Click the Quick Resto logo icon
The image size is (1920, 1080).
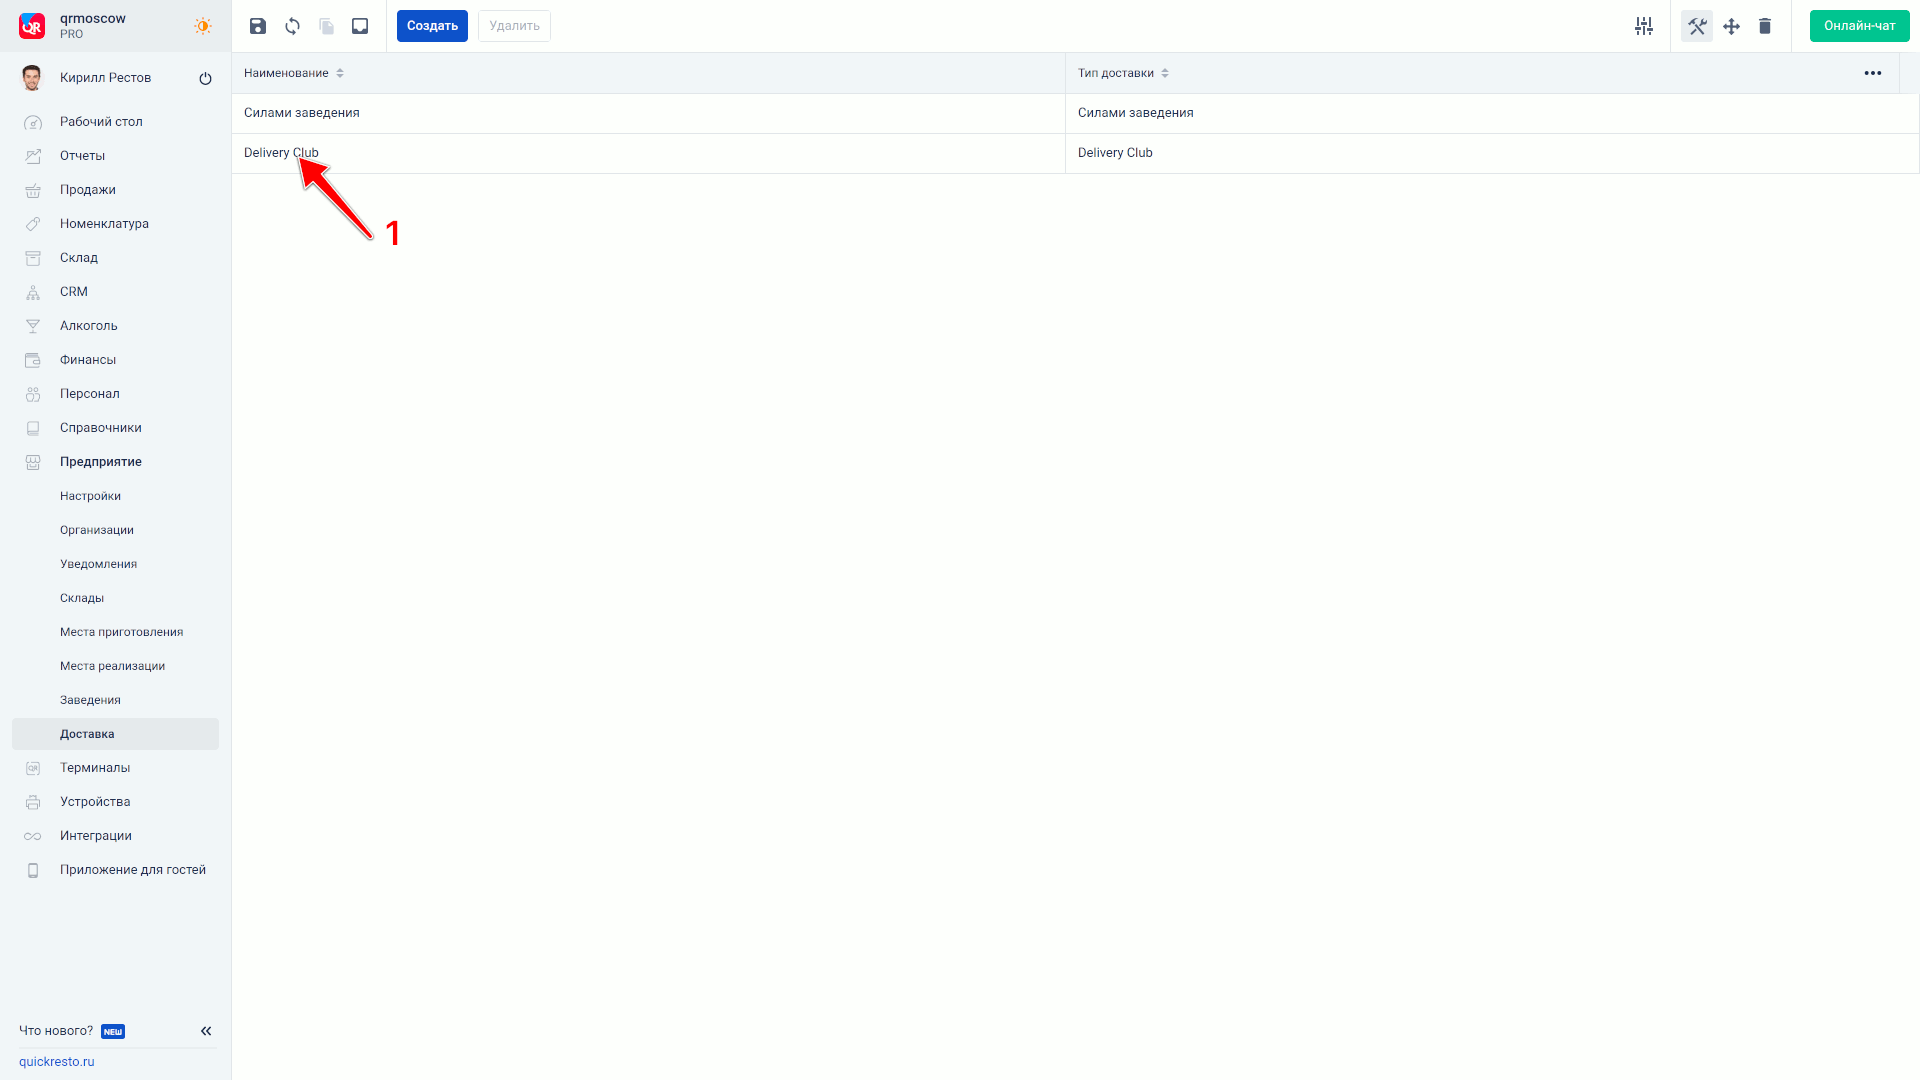coord(32,26)
